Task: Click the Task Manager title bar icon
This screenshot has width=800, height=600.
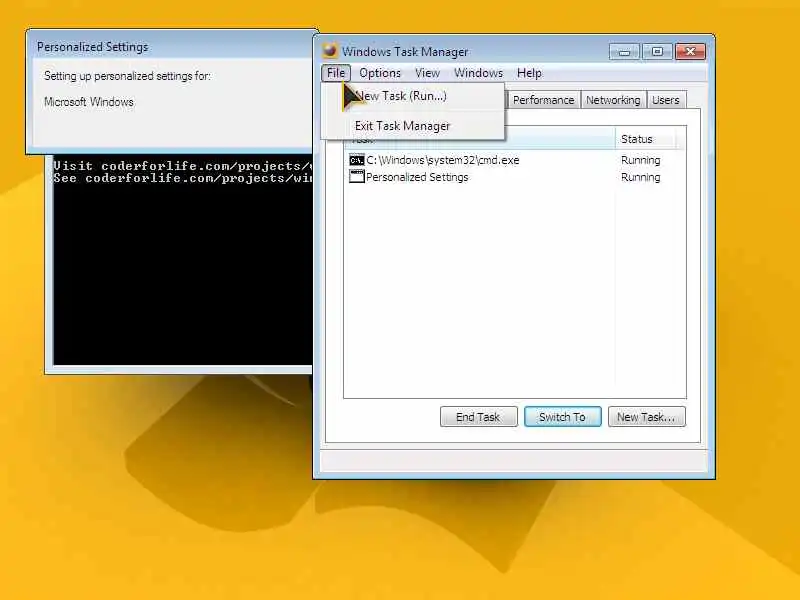Action: 330,51
